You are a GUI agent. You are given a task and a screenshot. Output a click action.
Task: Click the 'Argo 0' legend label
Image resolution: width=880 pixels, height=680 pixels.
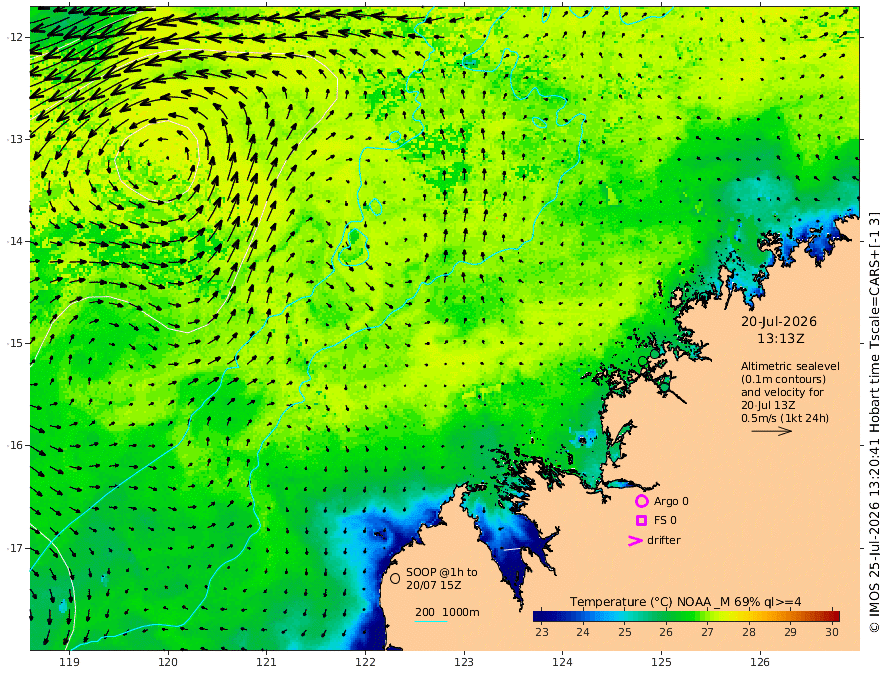(671, 502)
